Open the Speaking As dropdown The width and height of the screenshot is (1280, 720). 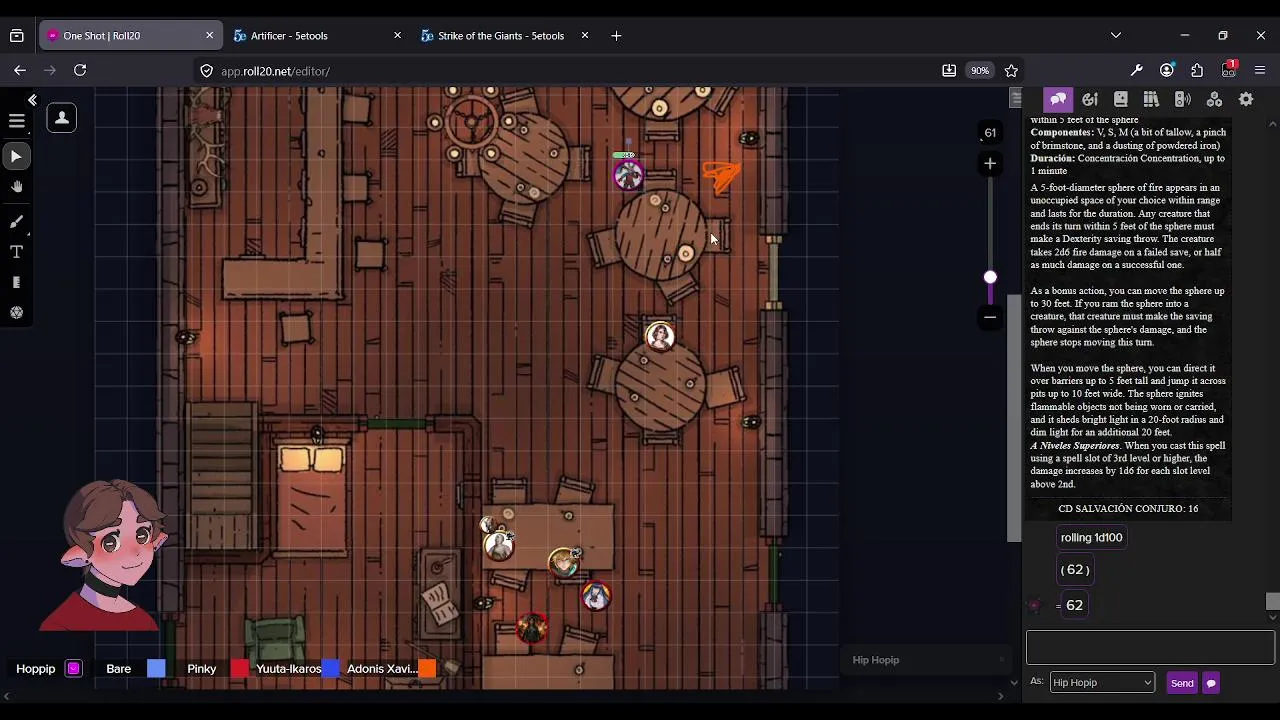pyautogui.click(x=1102, y=683)
